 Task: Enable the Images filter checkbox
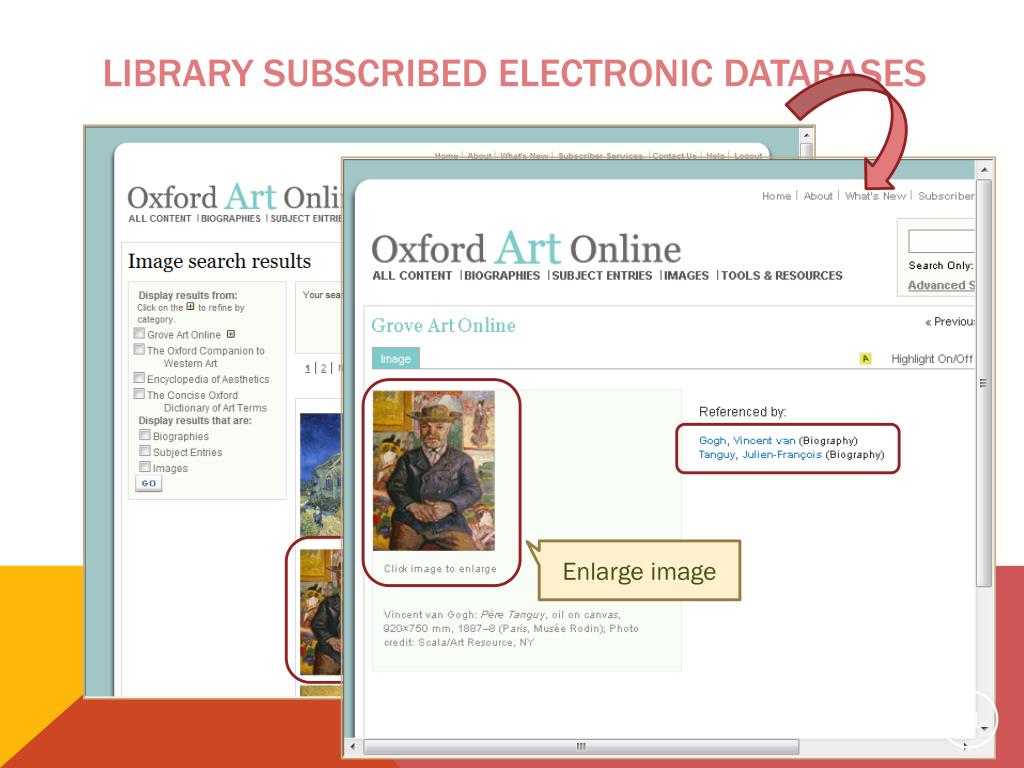click(x=144, y=467)
